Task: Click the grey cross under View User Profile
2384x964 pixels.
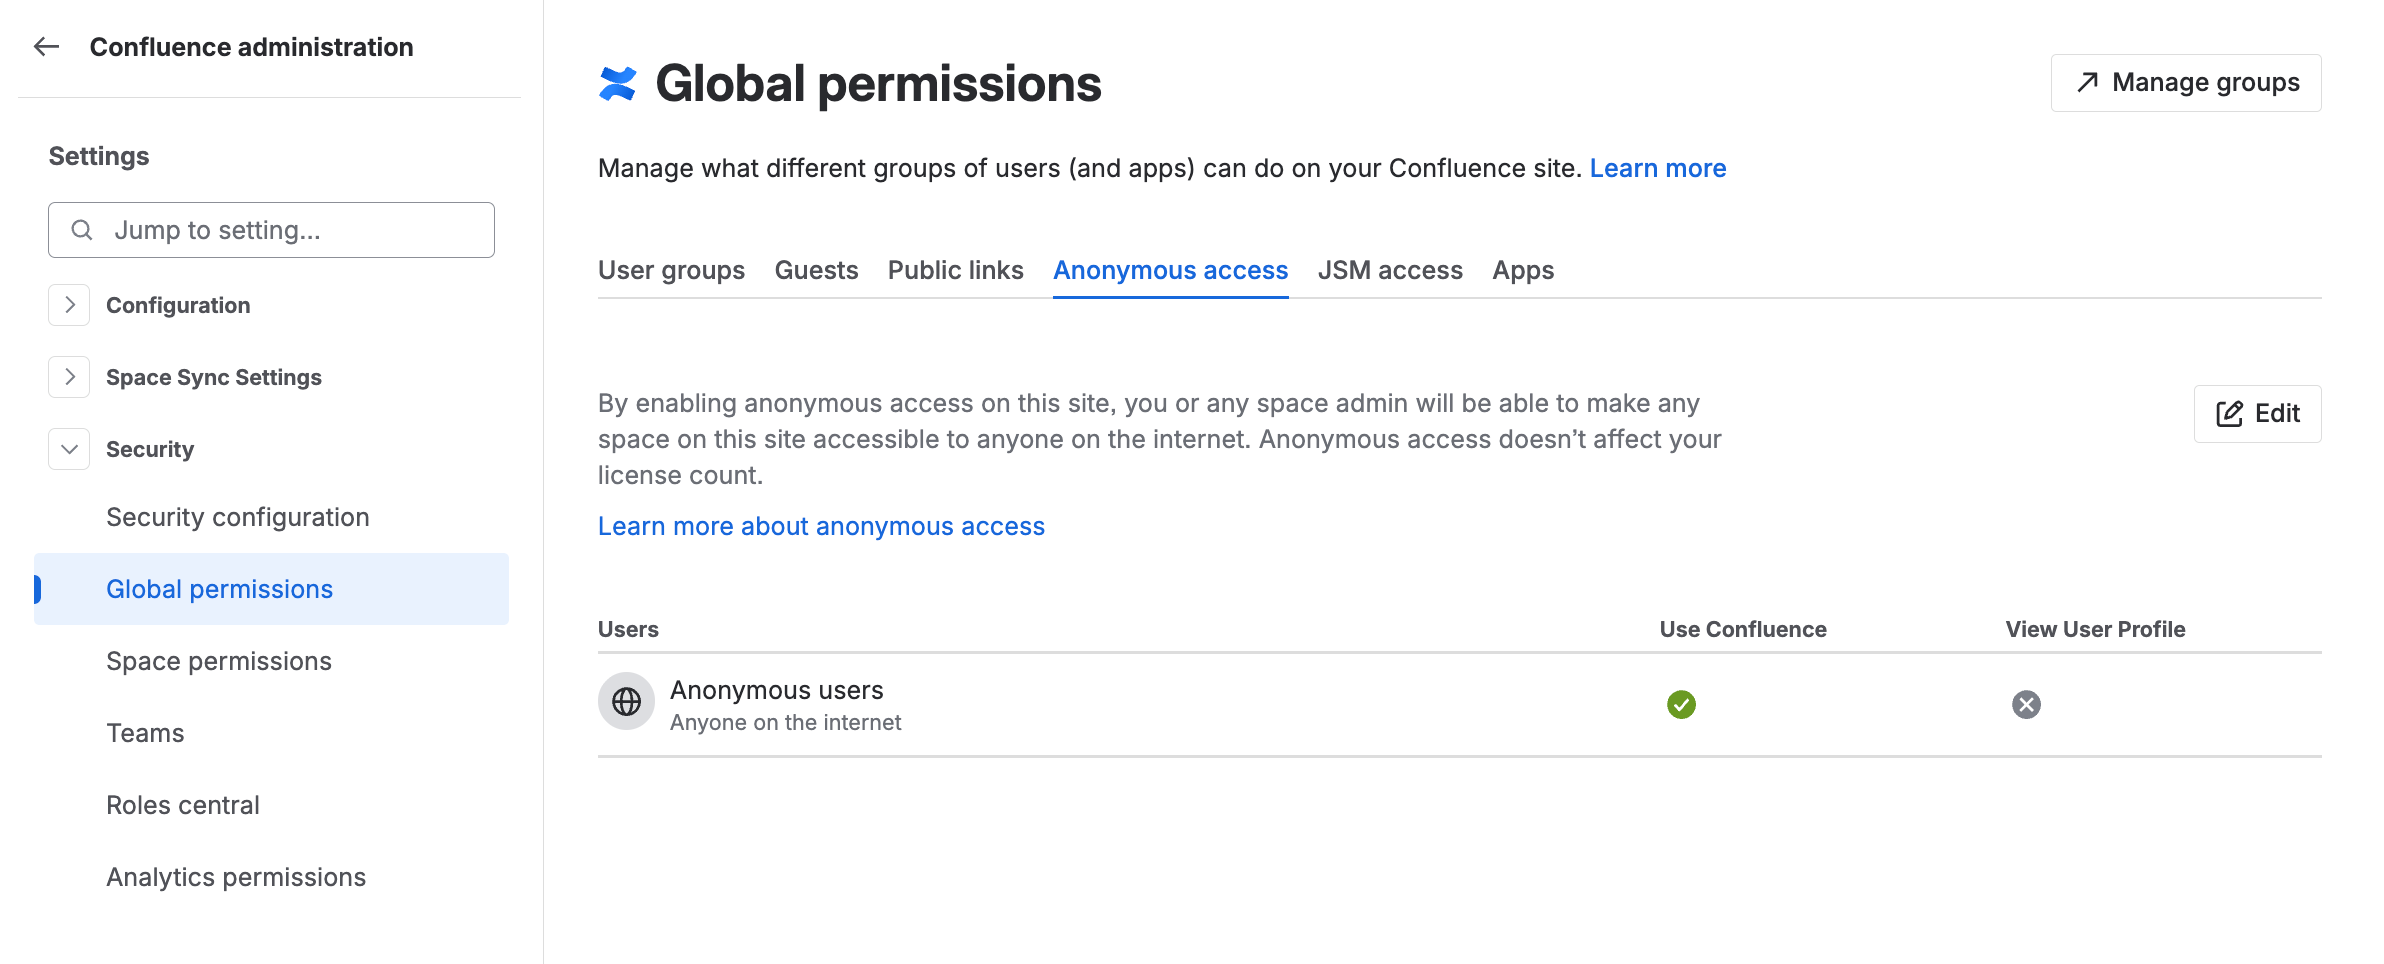Action: 2026,705
